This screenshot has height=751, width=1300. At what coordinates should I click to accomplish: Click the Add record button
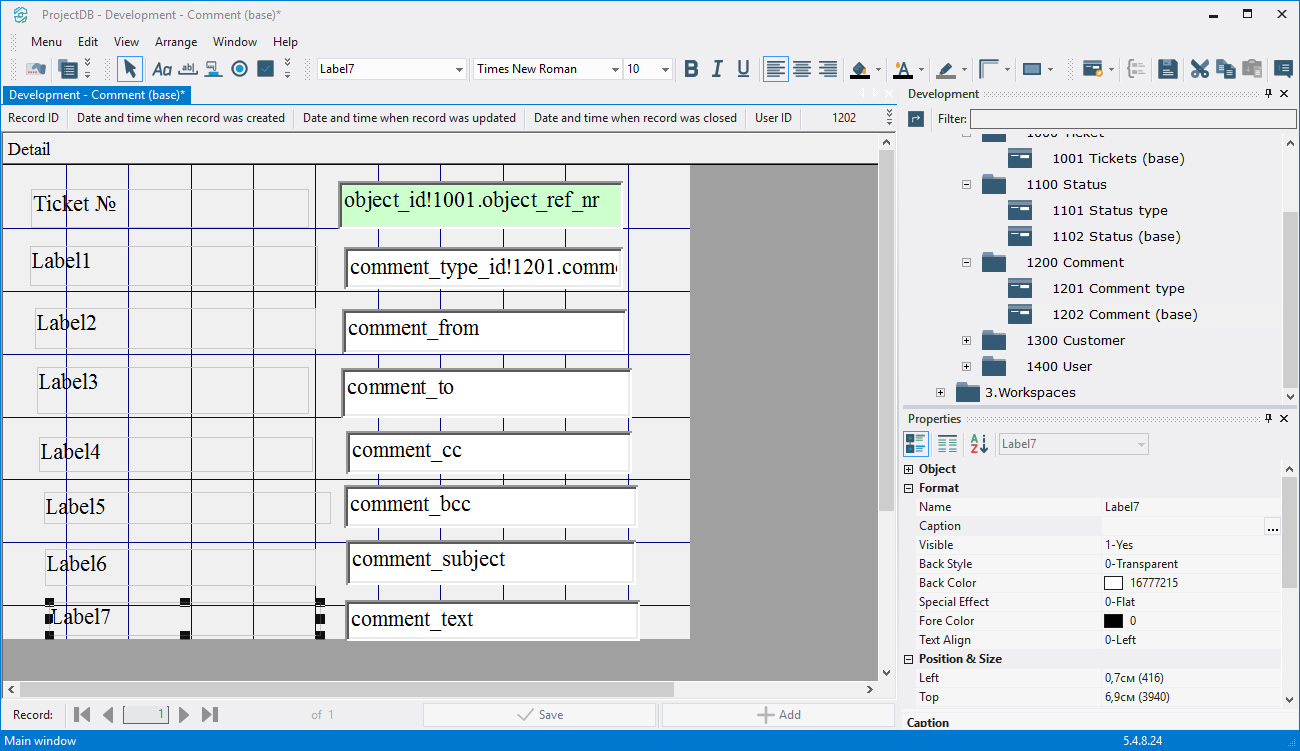(778, 715)
